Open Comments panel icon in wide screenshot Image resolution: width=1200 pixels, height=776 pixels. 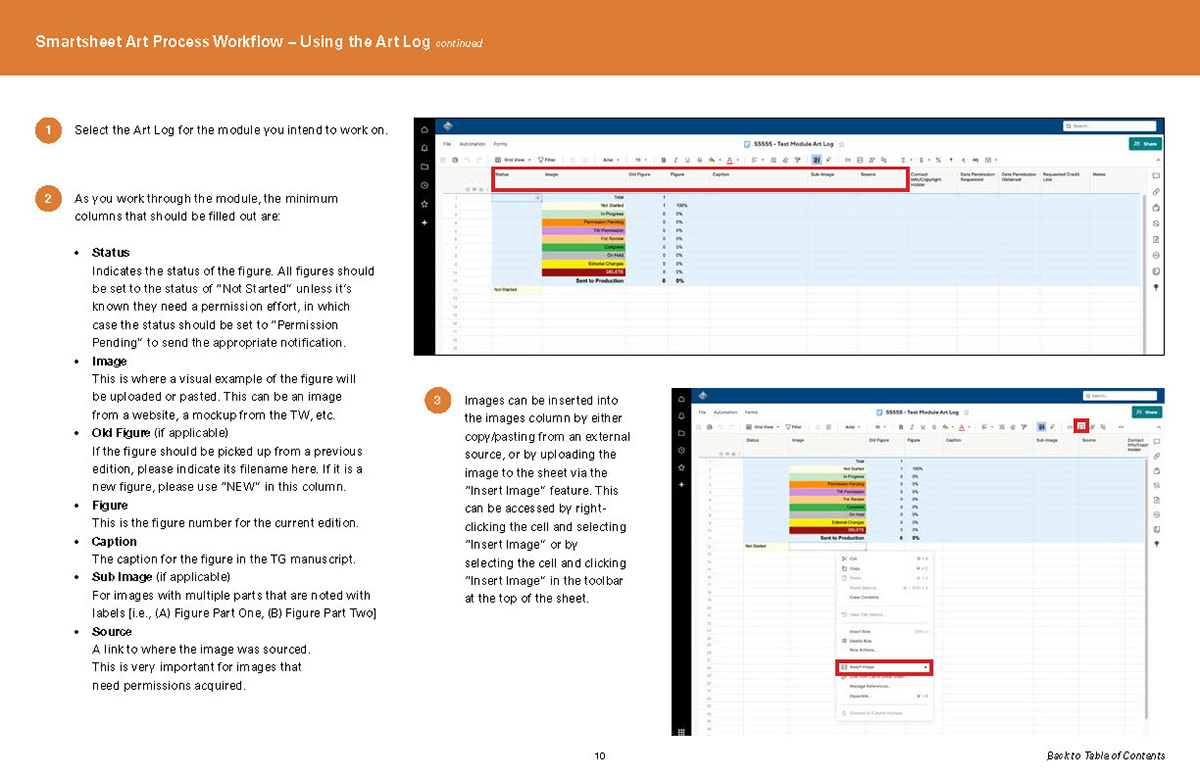click(x=1156, y=176)
